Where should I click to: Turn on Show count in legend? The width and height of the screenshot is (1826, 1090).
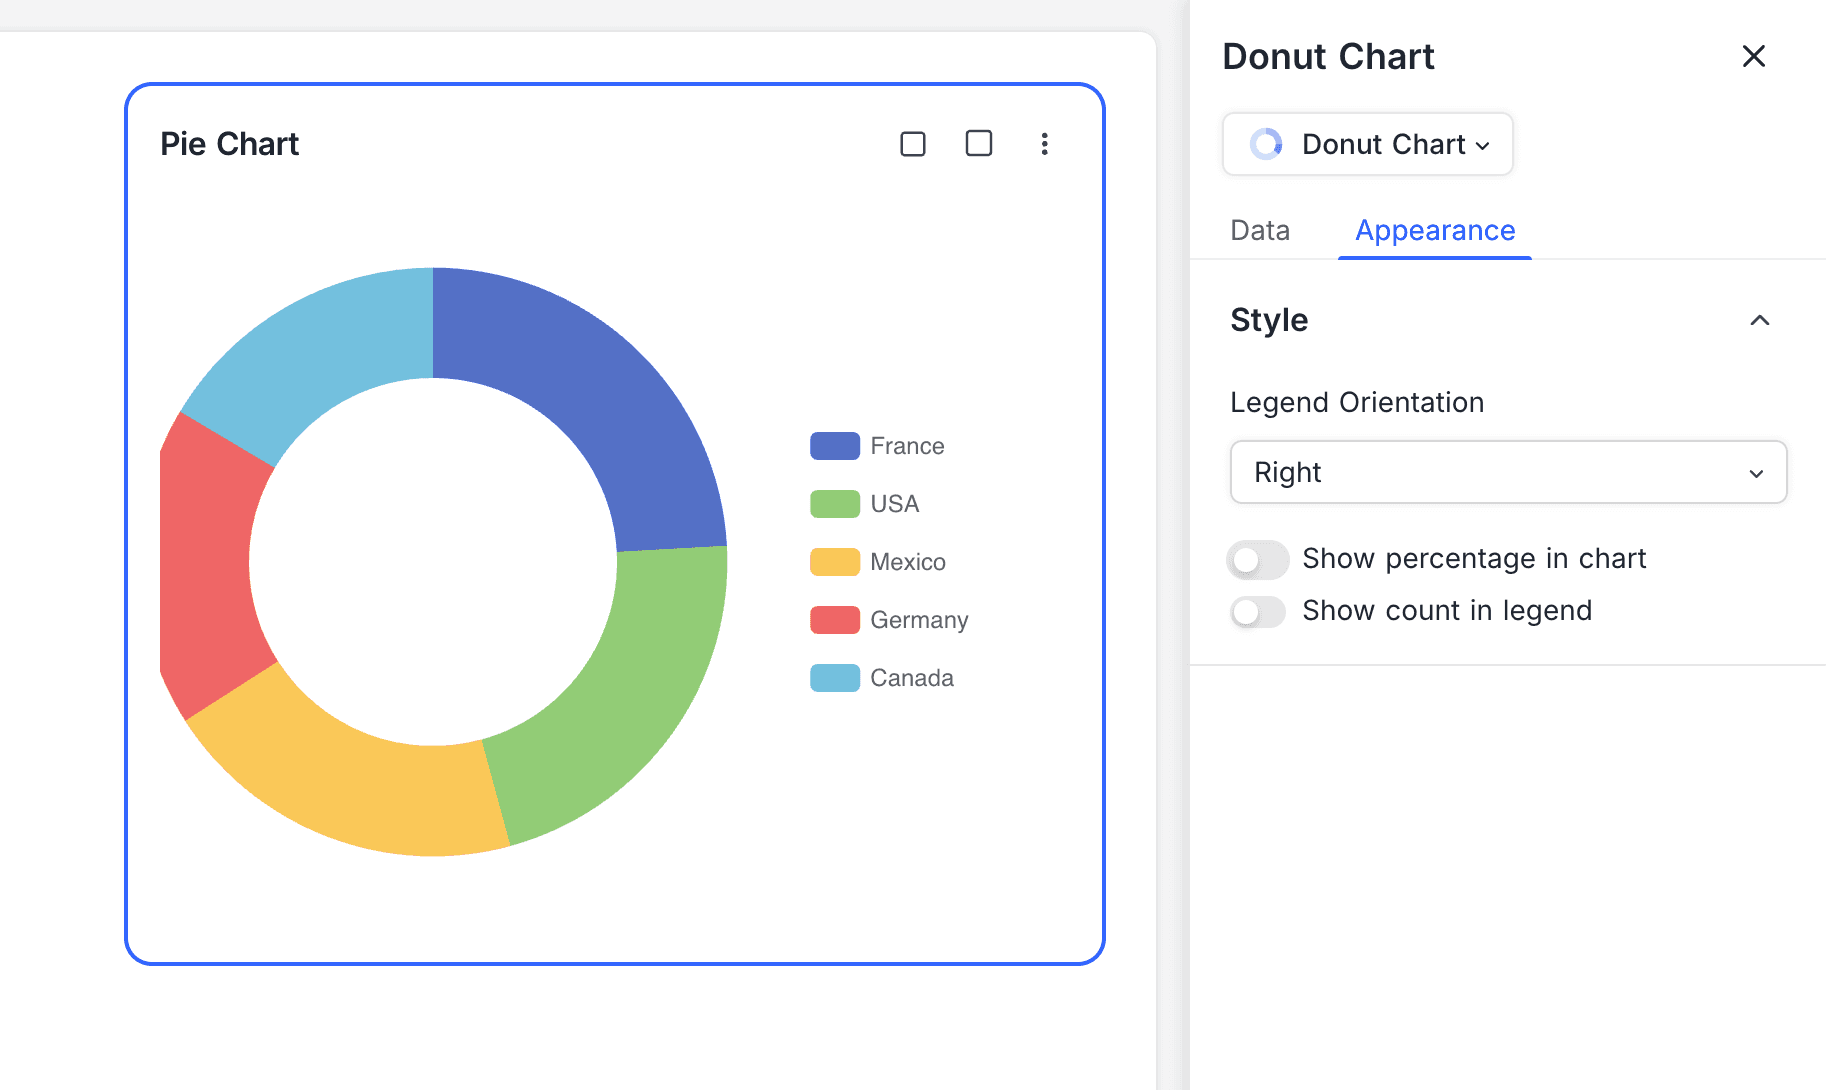click(x=1257, y=611)
